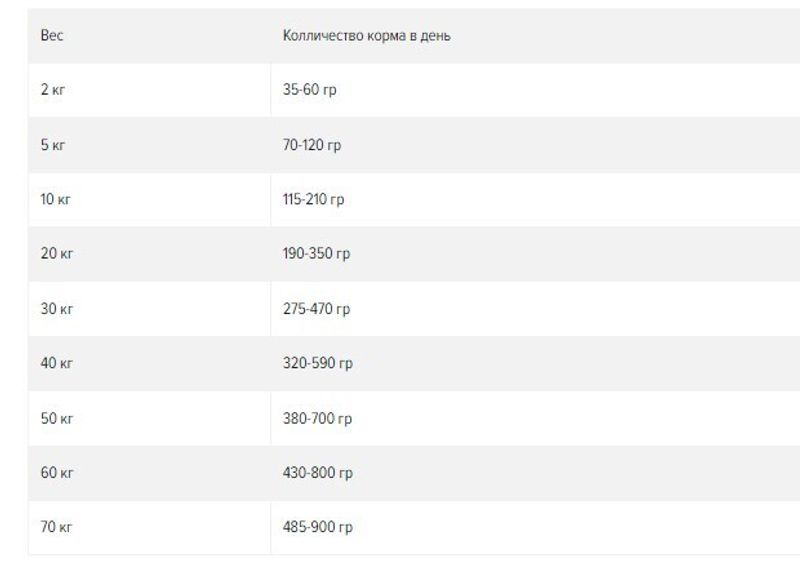The width and height of the screenshot is (800, 565).
Task: Click the "70-120 гр" feed amount
Action: click(312, 145)
